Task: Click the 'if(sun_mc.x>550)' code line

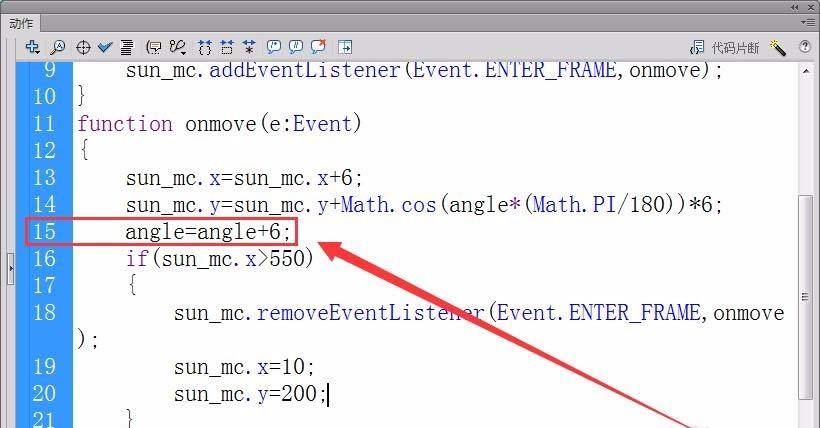Action: [220, 258]
